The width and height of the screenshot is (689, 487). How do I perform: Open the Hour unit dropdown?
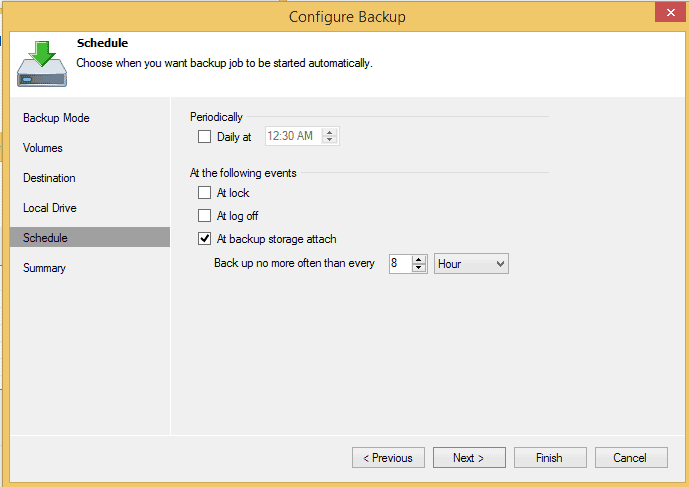471,264
